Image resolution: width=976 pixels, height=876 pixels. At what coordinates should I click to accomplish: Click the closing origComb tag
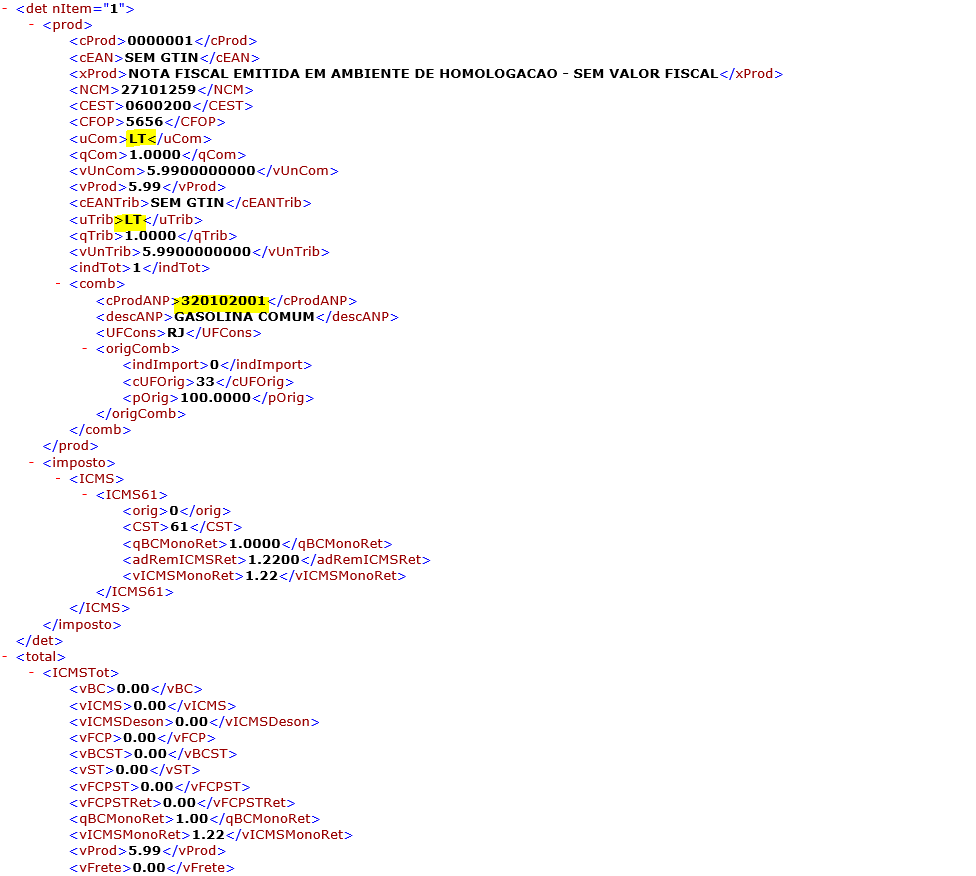pos(141,414)
